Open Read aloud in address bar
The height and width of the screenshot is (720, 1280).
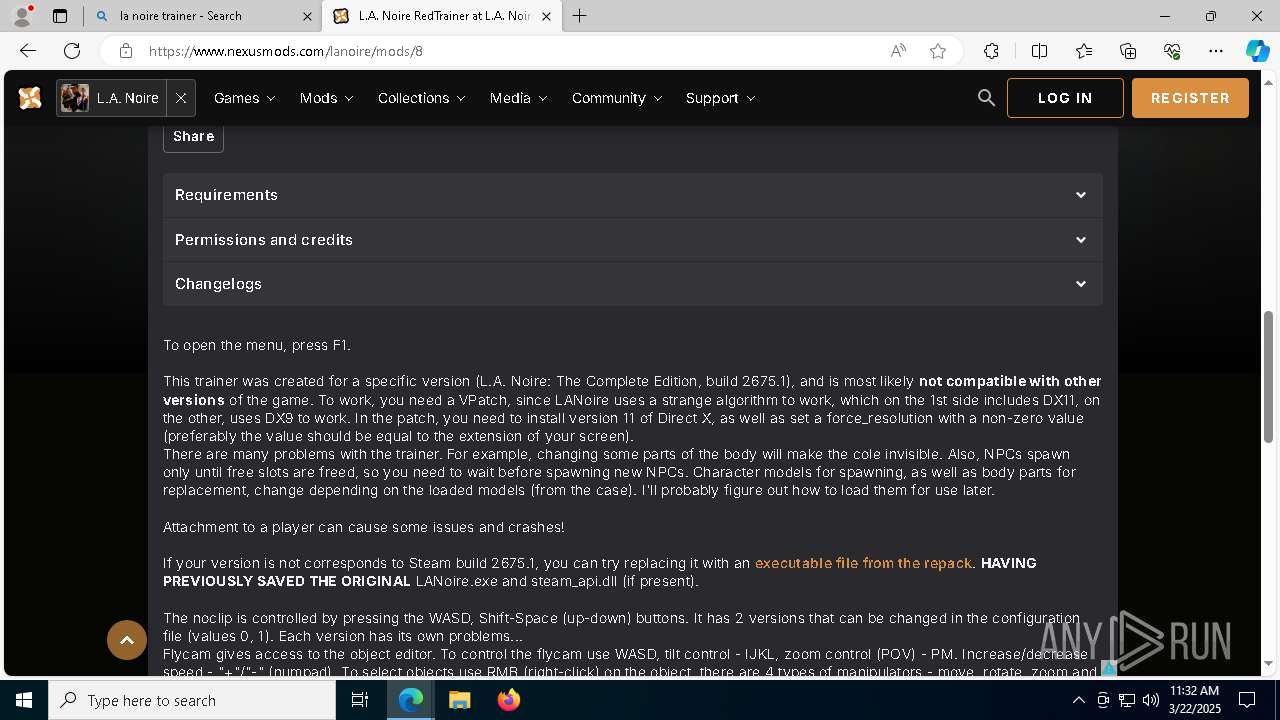point(898,51)
